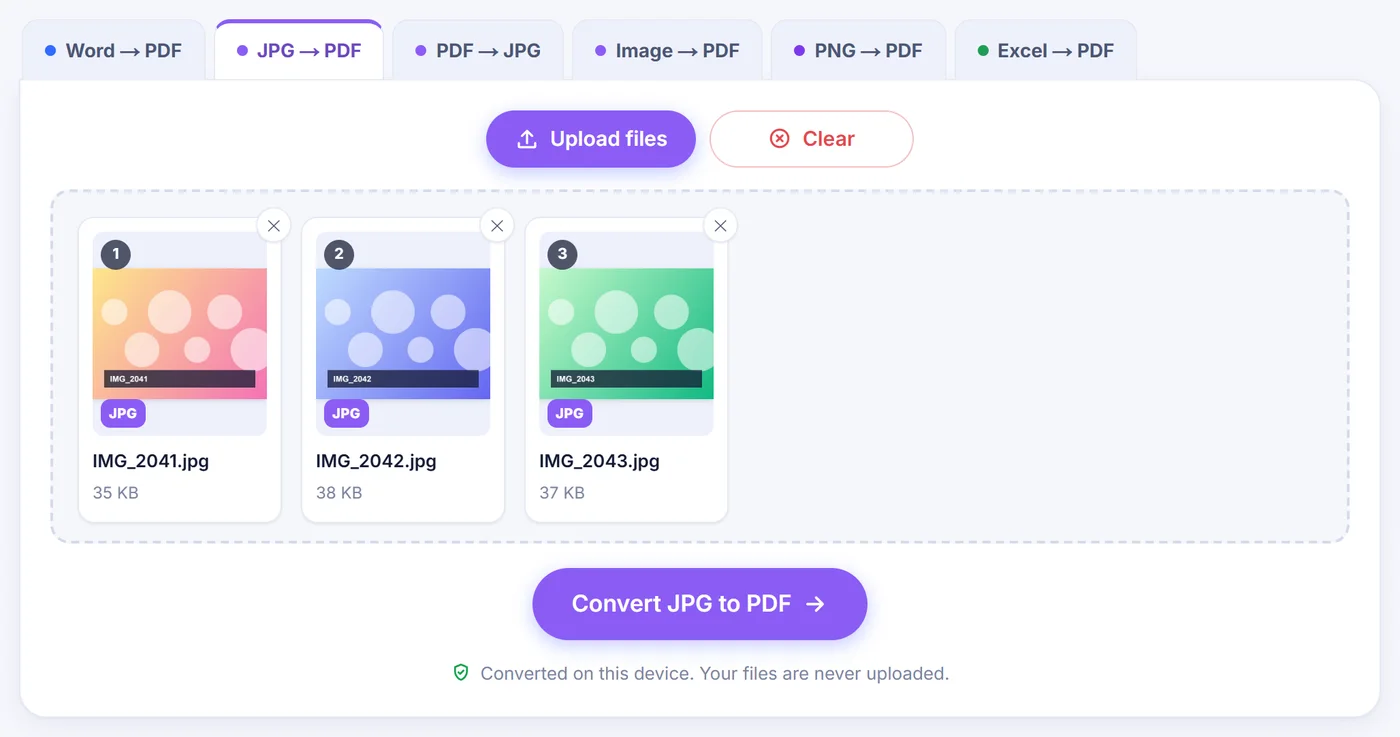
Task: Click the number 1 order badge
Action: [116, 254]
